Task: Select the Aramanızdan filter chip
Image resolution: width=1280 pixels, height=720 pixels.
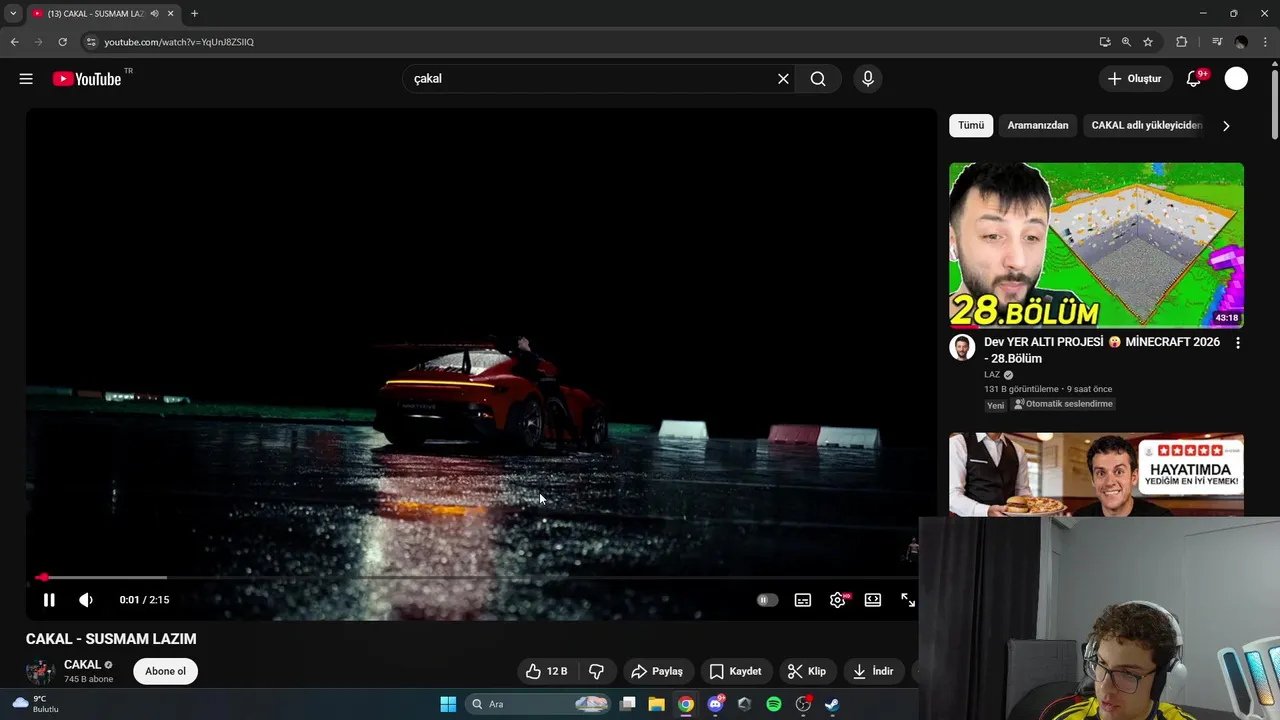Action: click(x=1038, y=126)
